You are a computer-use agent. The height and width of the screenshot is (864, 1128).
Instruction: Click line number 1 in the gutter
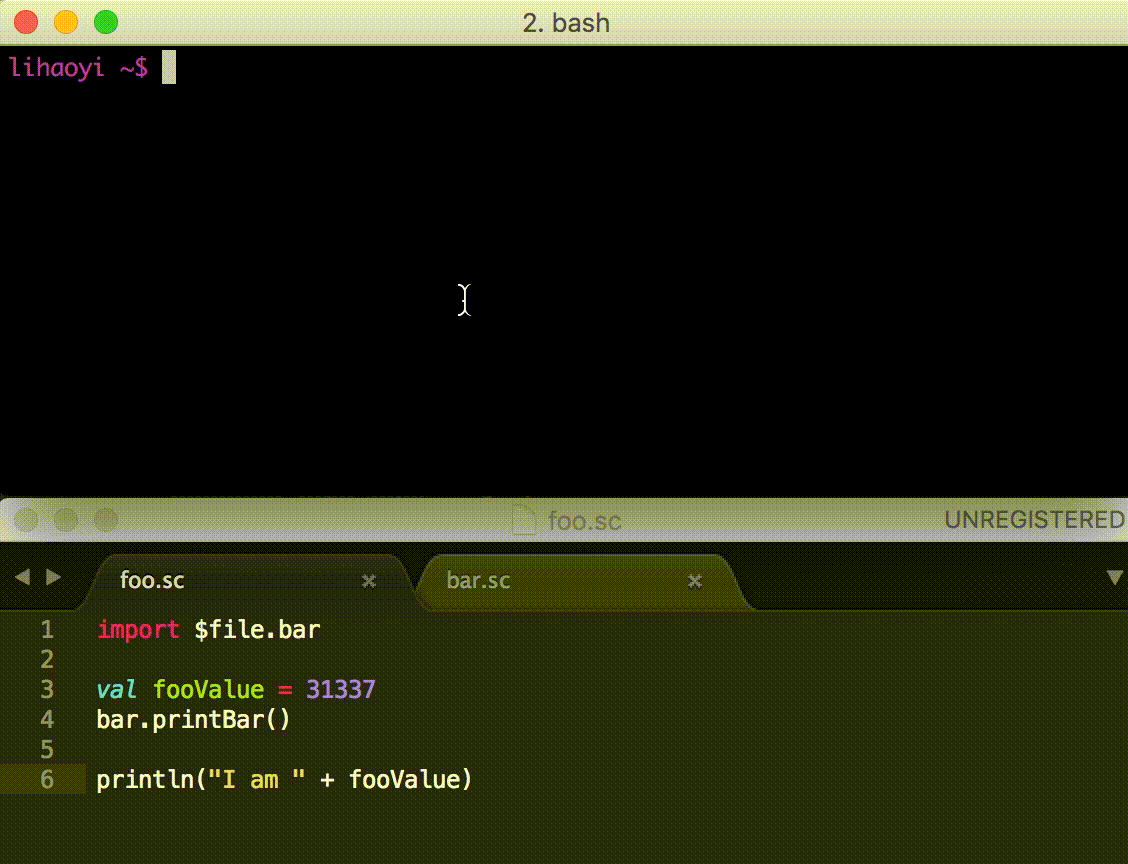tap(47, 630)
